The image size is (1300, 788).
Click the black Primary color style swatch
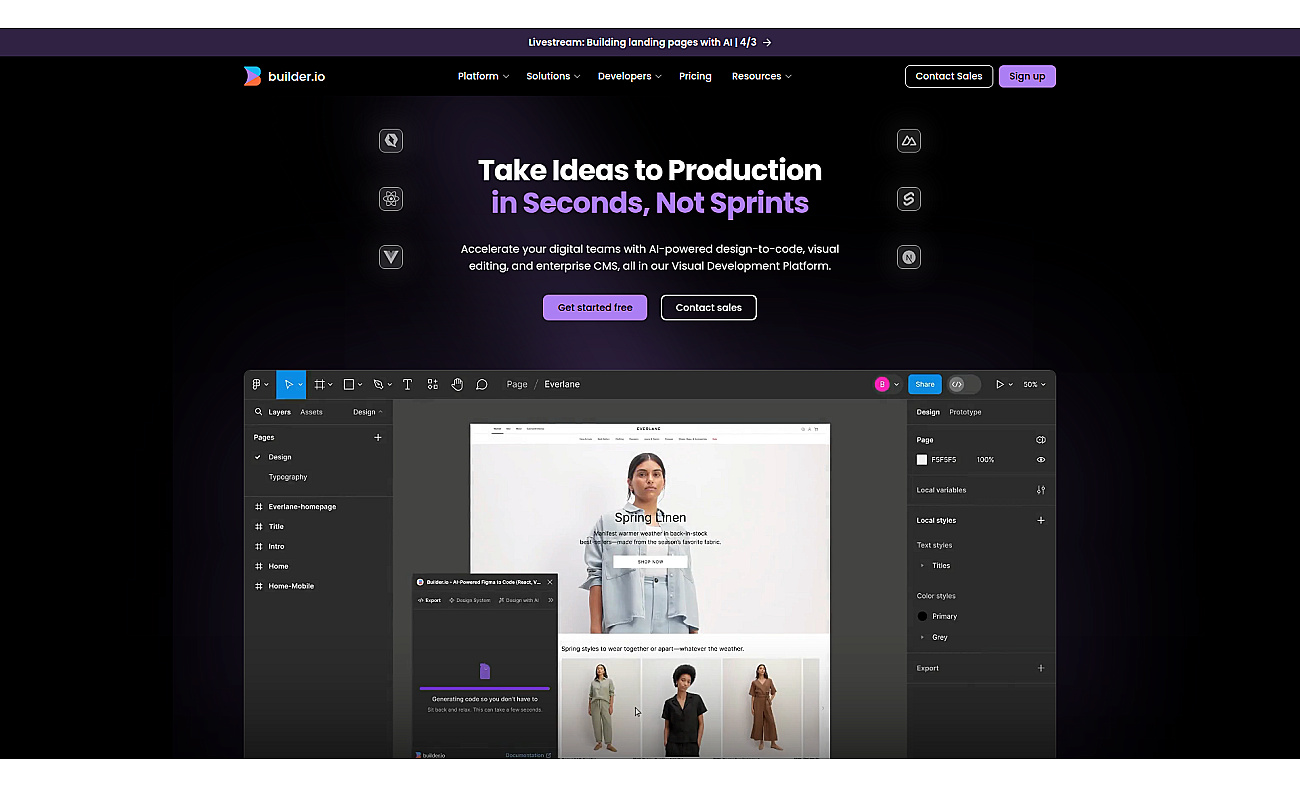tap(922, 616)
